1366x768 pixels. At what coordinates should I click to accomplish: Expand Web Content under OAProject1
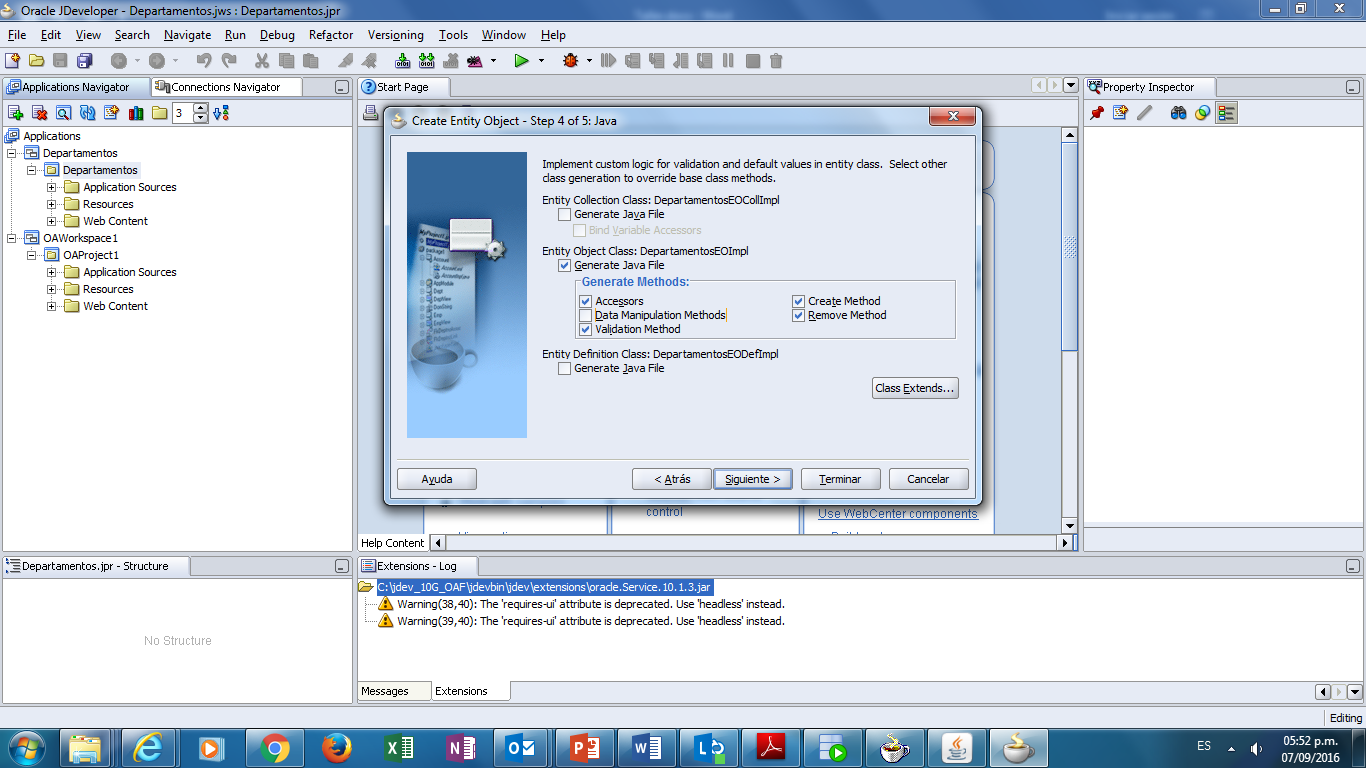click(52, 306)
